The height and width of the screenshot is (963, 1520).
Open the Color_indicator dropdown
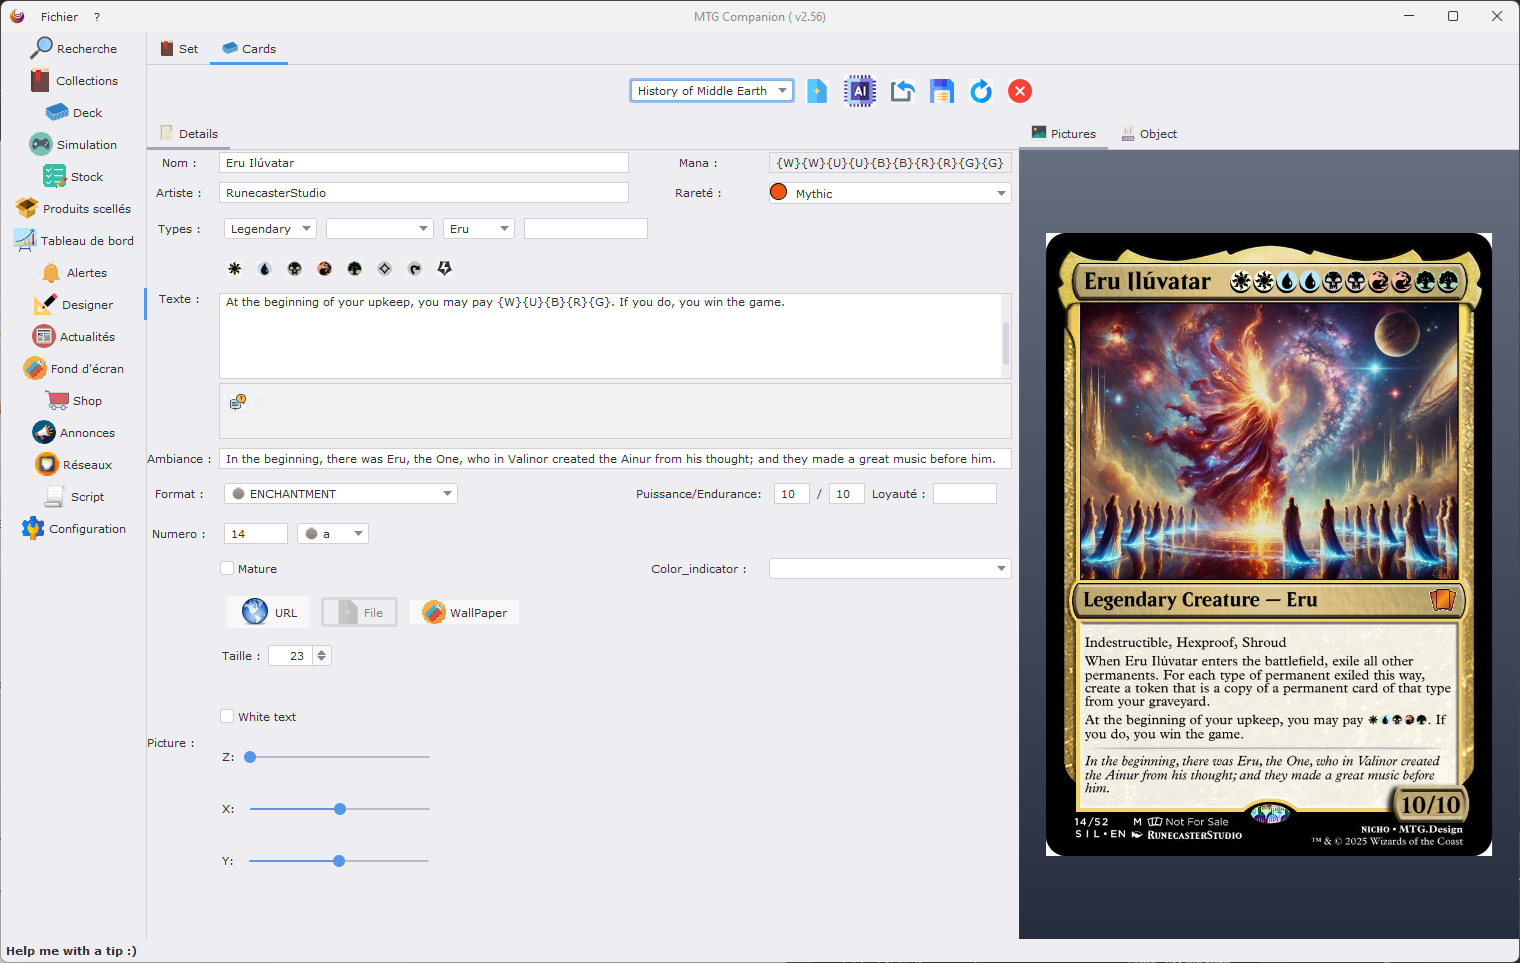tap(890, 569)
